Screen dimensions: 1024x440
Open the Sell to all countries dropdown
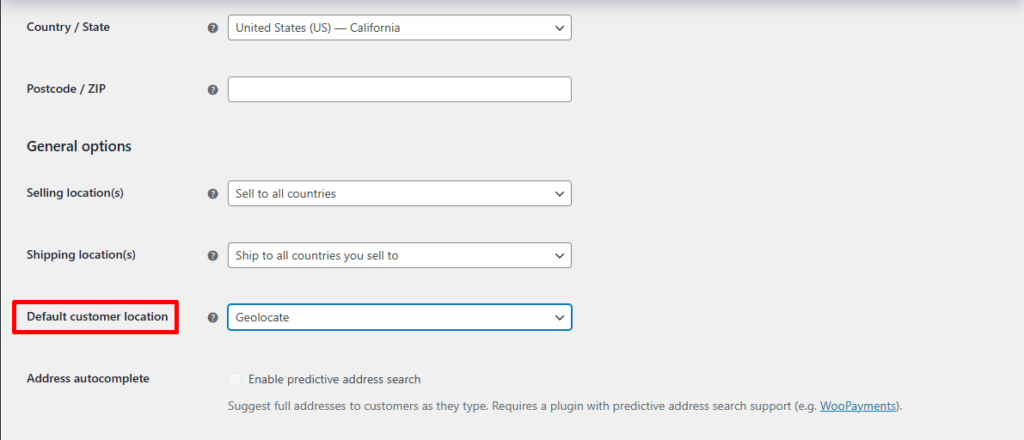399,194
